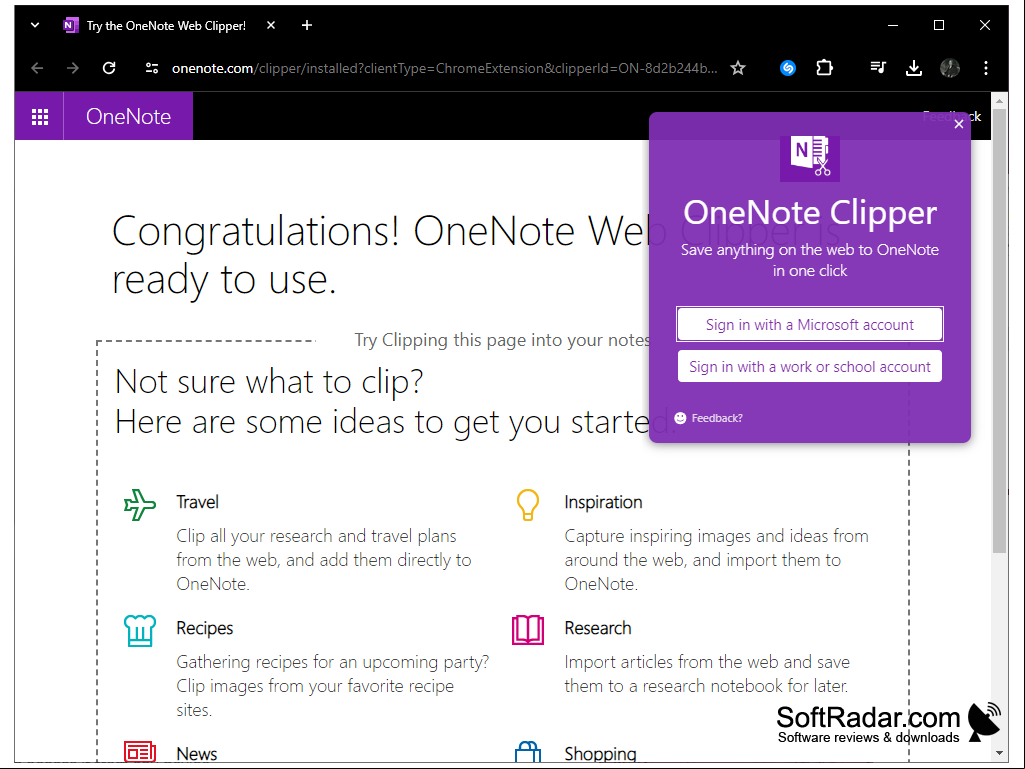Open the Microsoft apps grid launcher
The width and height of the screenshot is (1025, 769).
[x=40, y=116]
